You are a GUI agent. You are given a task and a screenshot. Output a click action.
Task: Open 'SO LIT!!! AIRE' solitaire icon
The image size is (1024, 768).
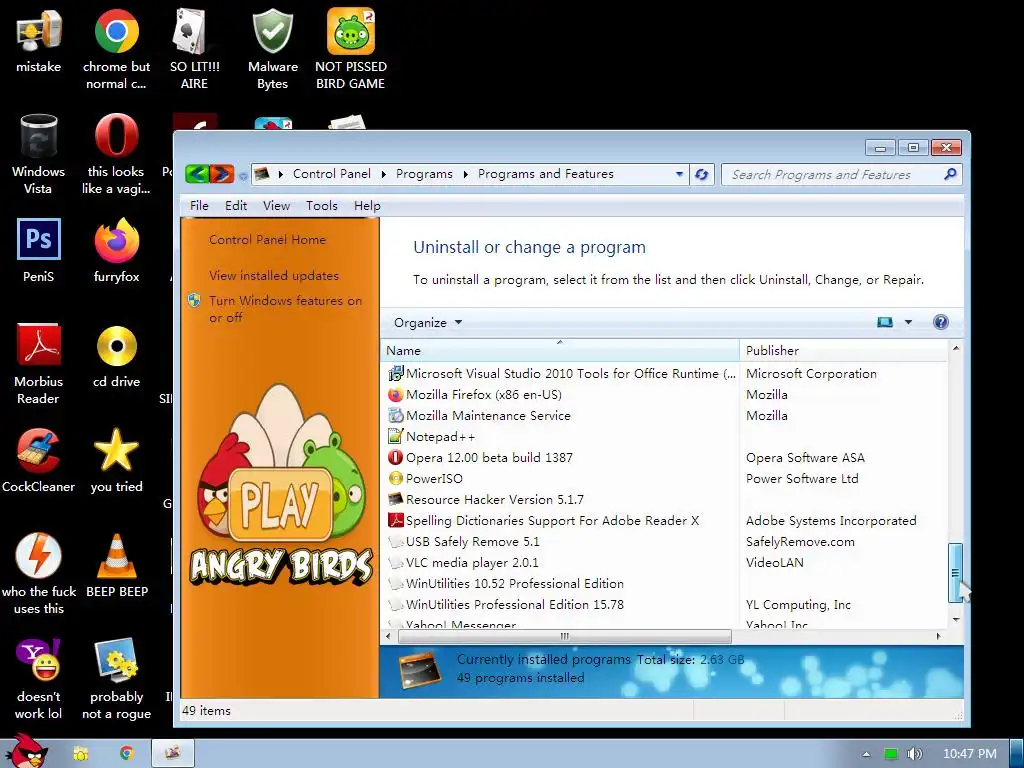[x=194, y=48]
